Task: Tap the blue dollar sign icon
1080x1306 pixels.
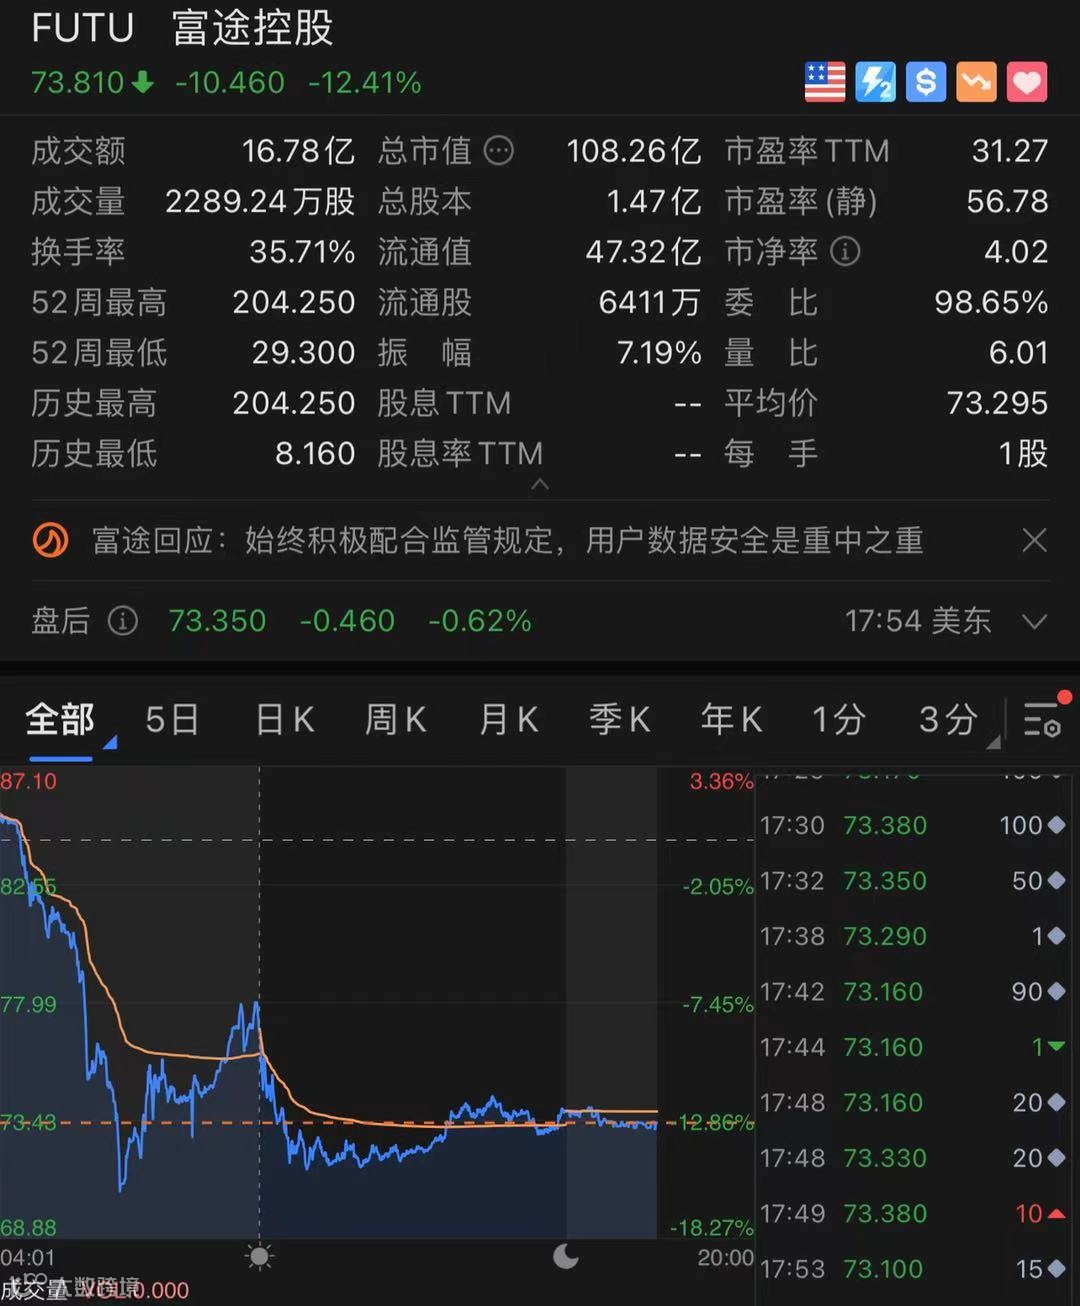Action: tap(926, 82)
